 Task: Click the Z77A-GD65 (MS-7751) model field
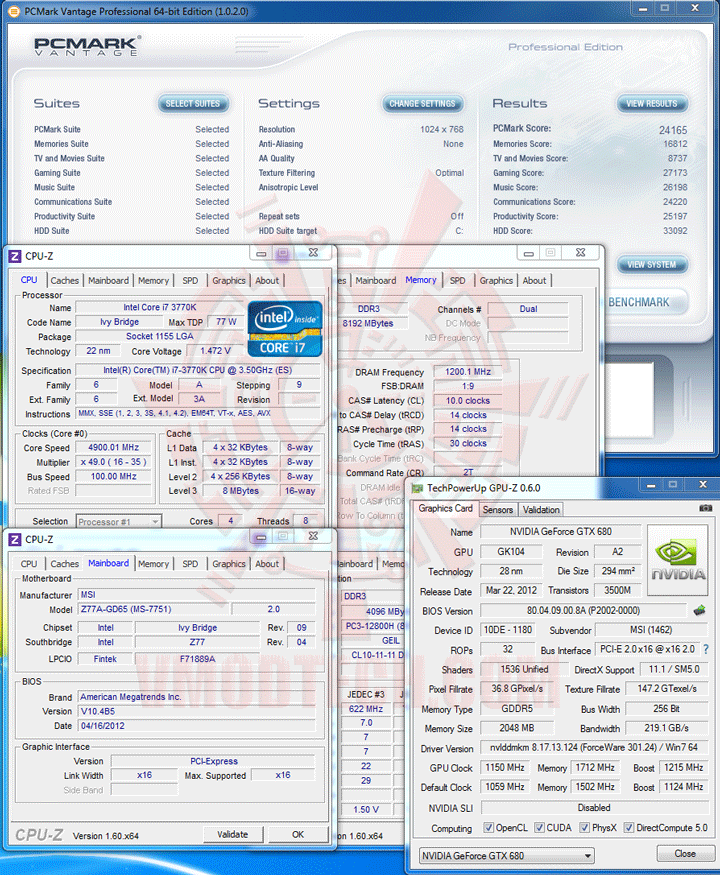153,609
